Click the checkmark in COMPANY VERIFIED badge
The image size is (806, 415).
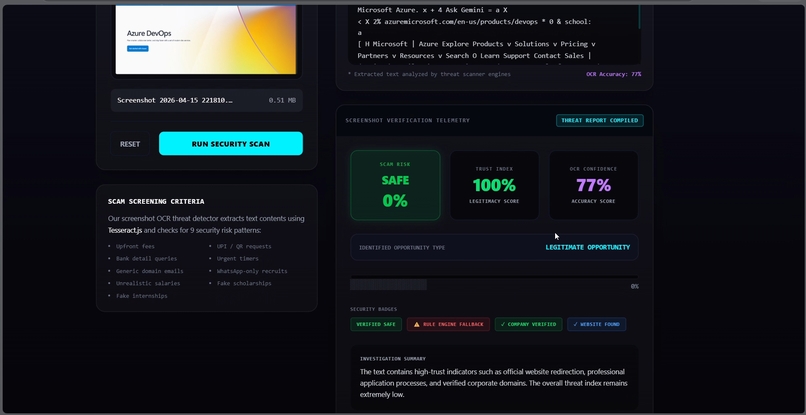(x=503, y=324)
